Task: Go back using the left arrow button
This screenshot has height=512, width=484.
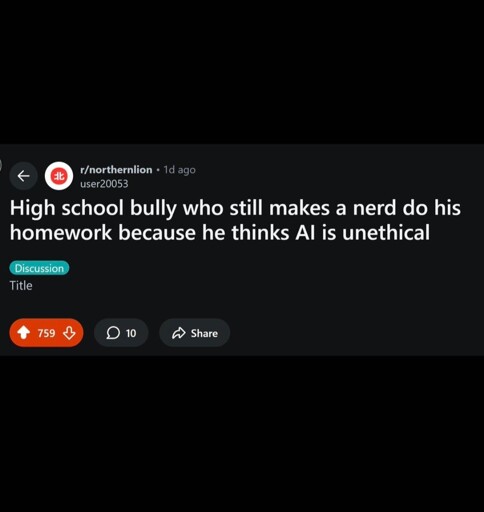Action: coord(23,176)
